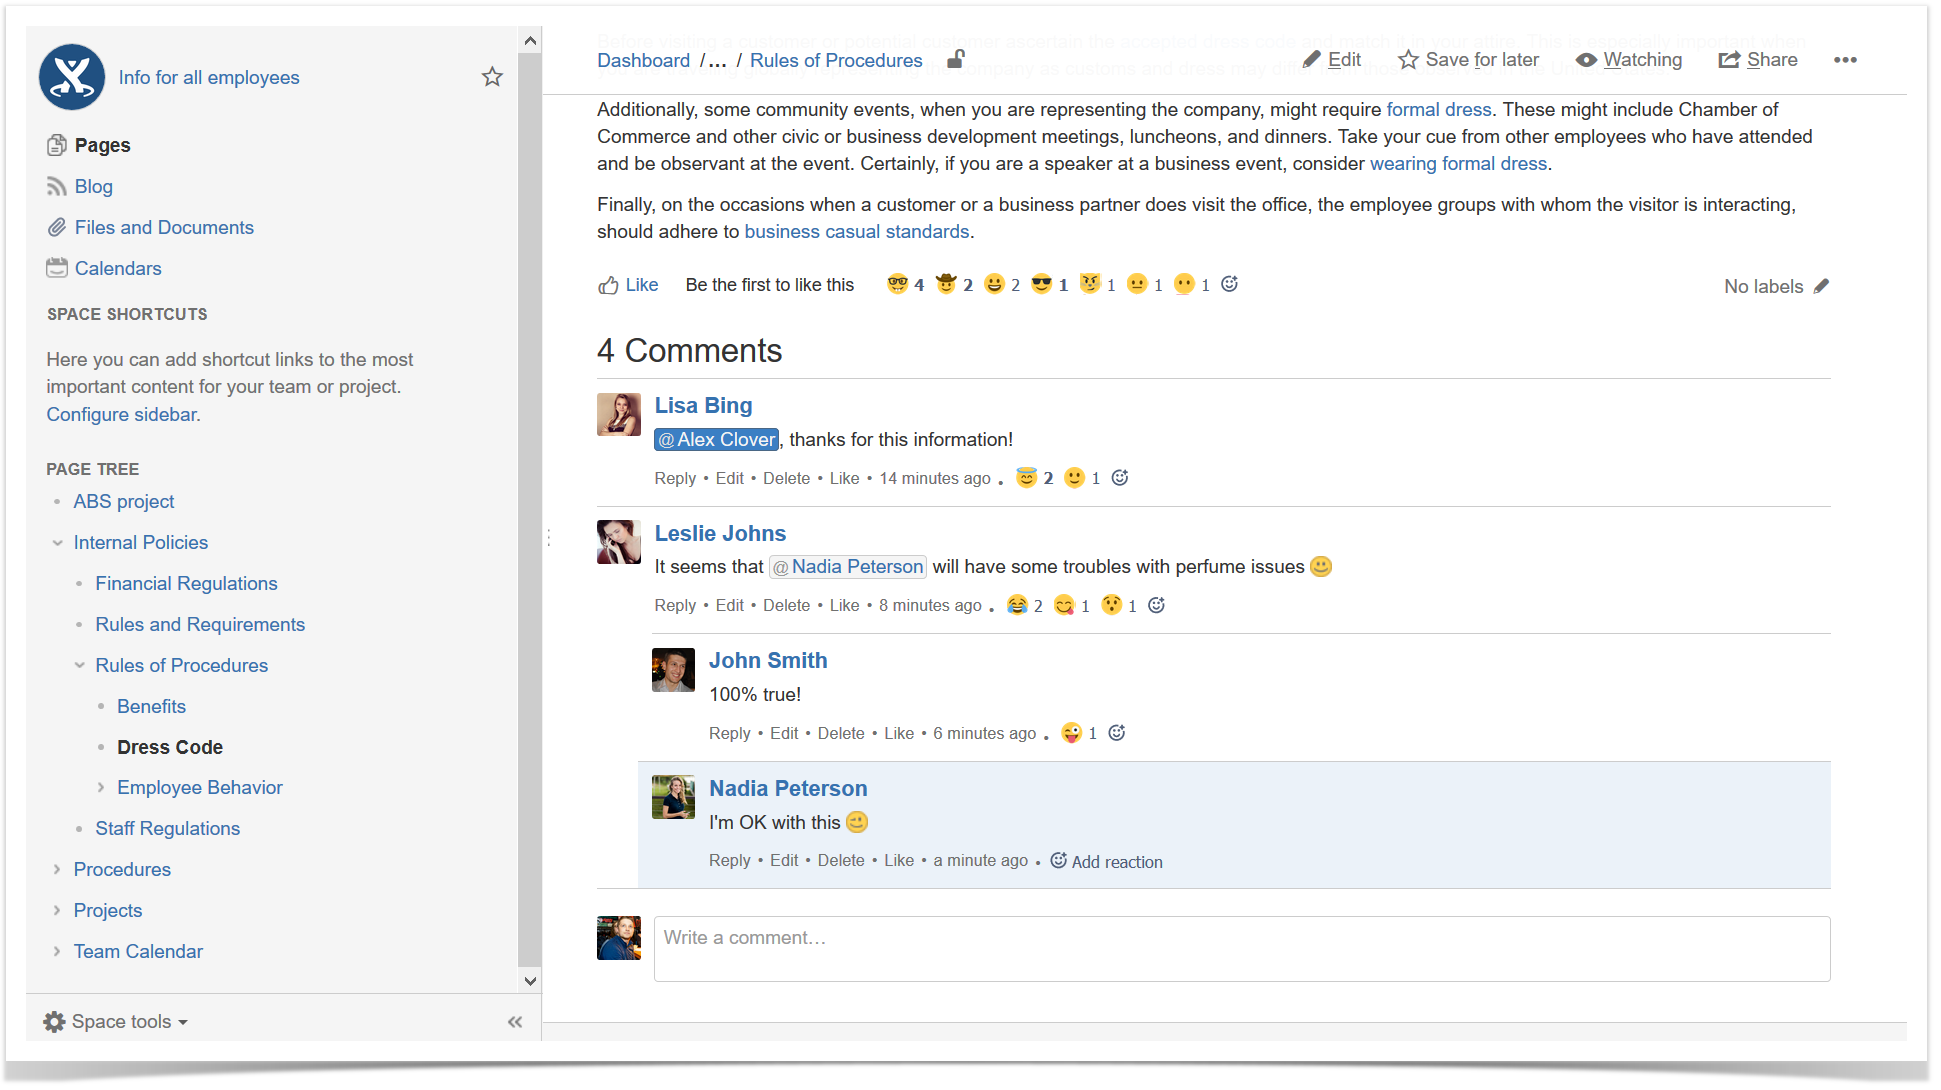Expand the Rules of Procedures tree item
Screen dimensions: 1941x1090
[77, 664]
